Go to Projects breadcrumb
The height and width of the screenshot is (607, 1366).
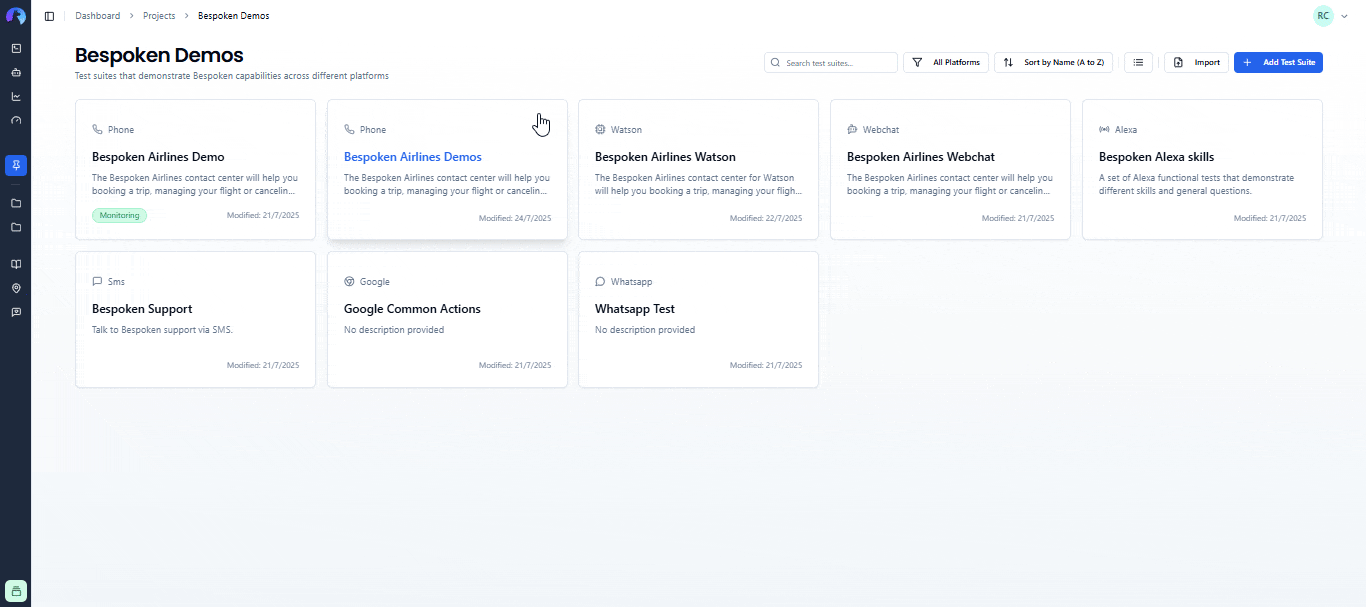point(159,16)
